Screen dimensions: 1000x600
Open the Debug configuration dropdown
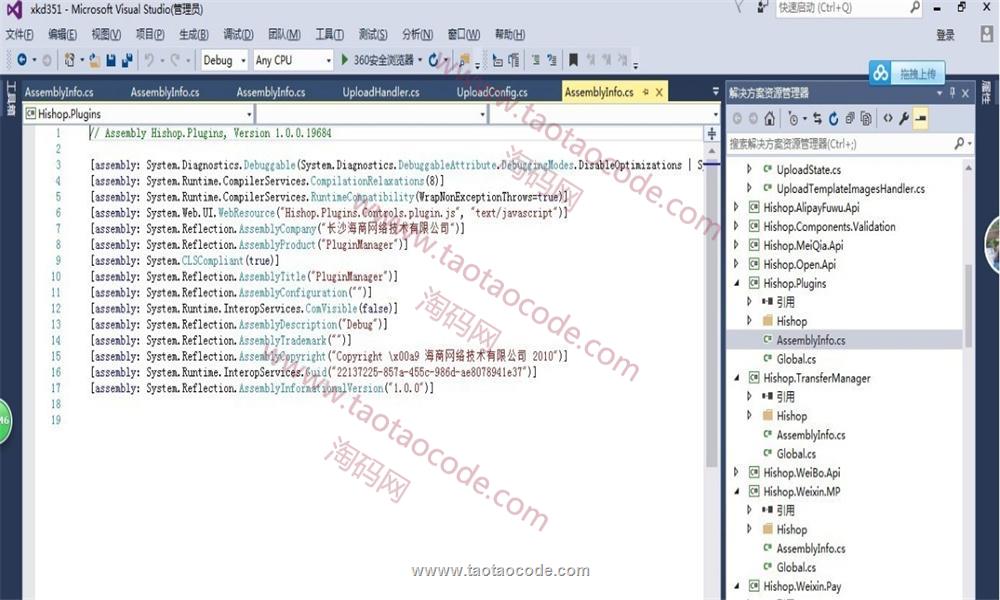pyautogui.click(x=223, y=60)
